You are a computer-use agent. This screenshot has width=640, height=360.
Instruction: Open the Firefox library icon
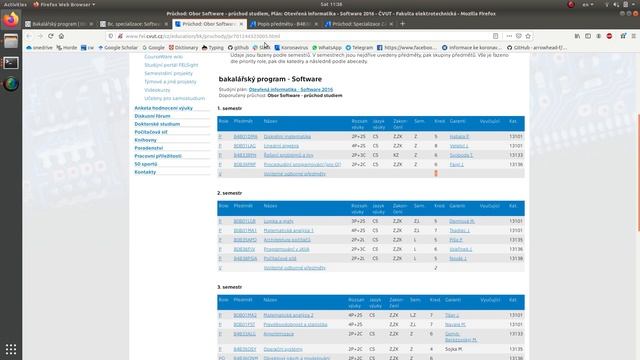577,36
